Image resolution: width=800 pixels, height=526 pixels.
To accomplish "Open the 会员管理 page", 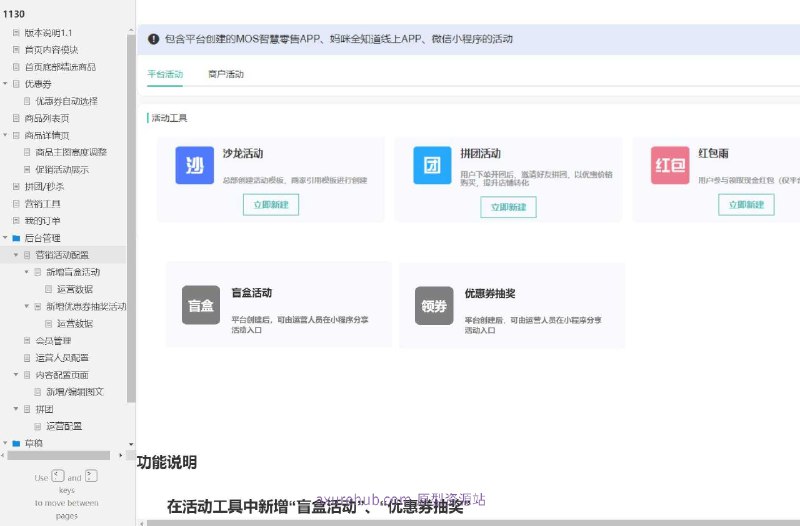I will pyautogui.click(x=53, y=341).
